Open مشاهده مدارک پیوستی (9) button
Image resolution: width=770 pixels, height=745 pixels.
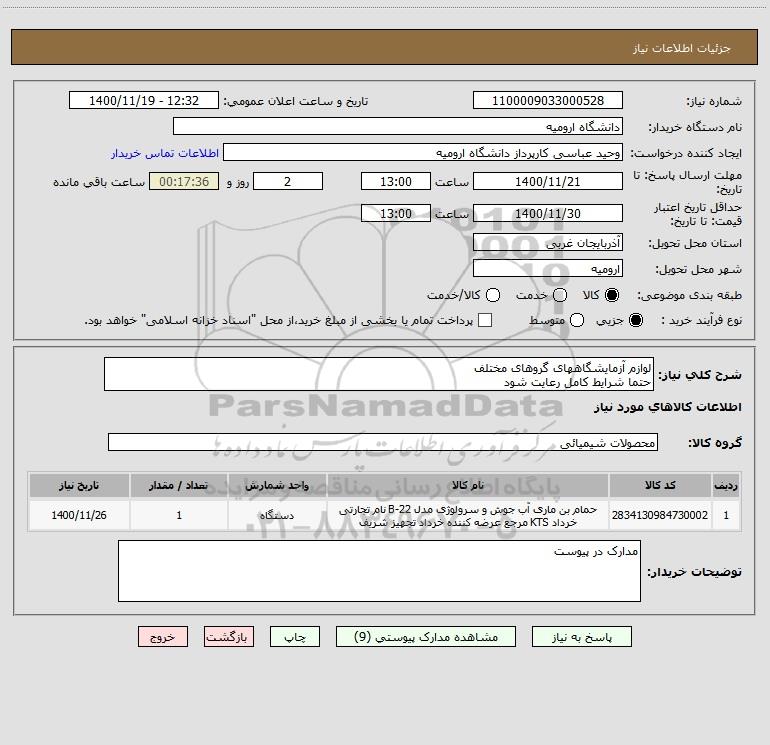[x=426, y=637]
